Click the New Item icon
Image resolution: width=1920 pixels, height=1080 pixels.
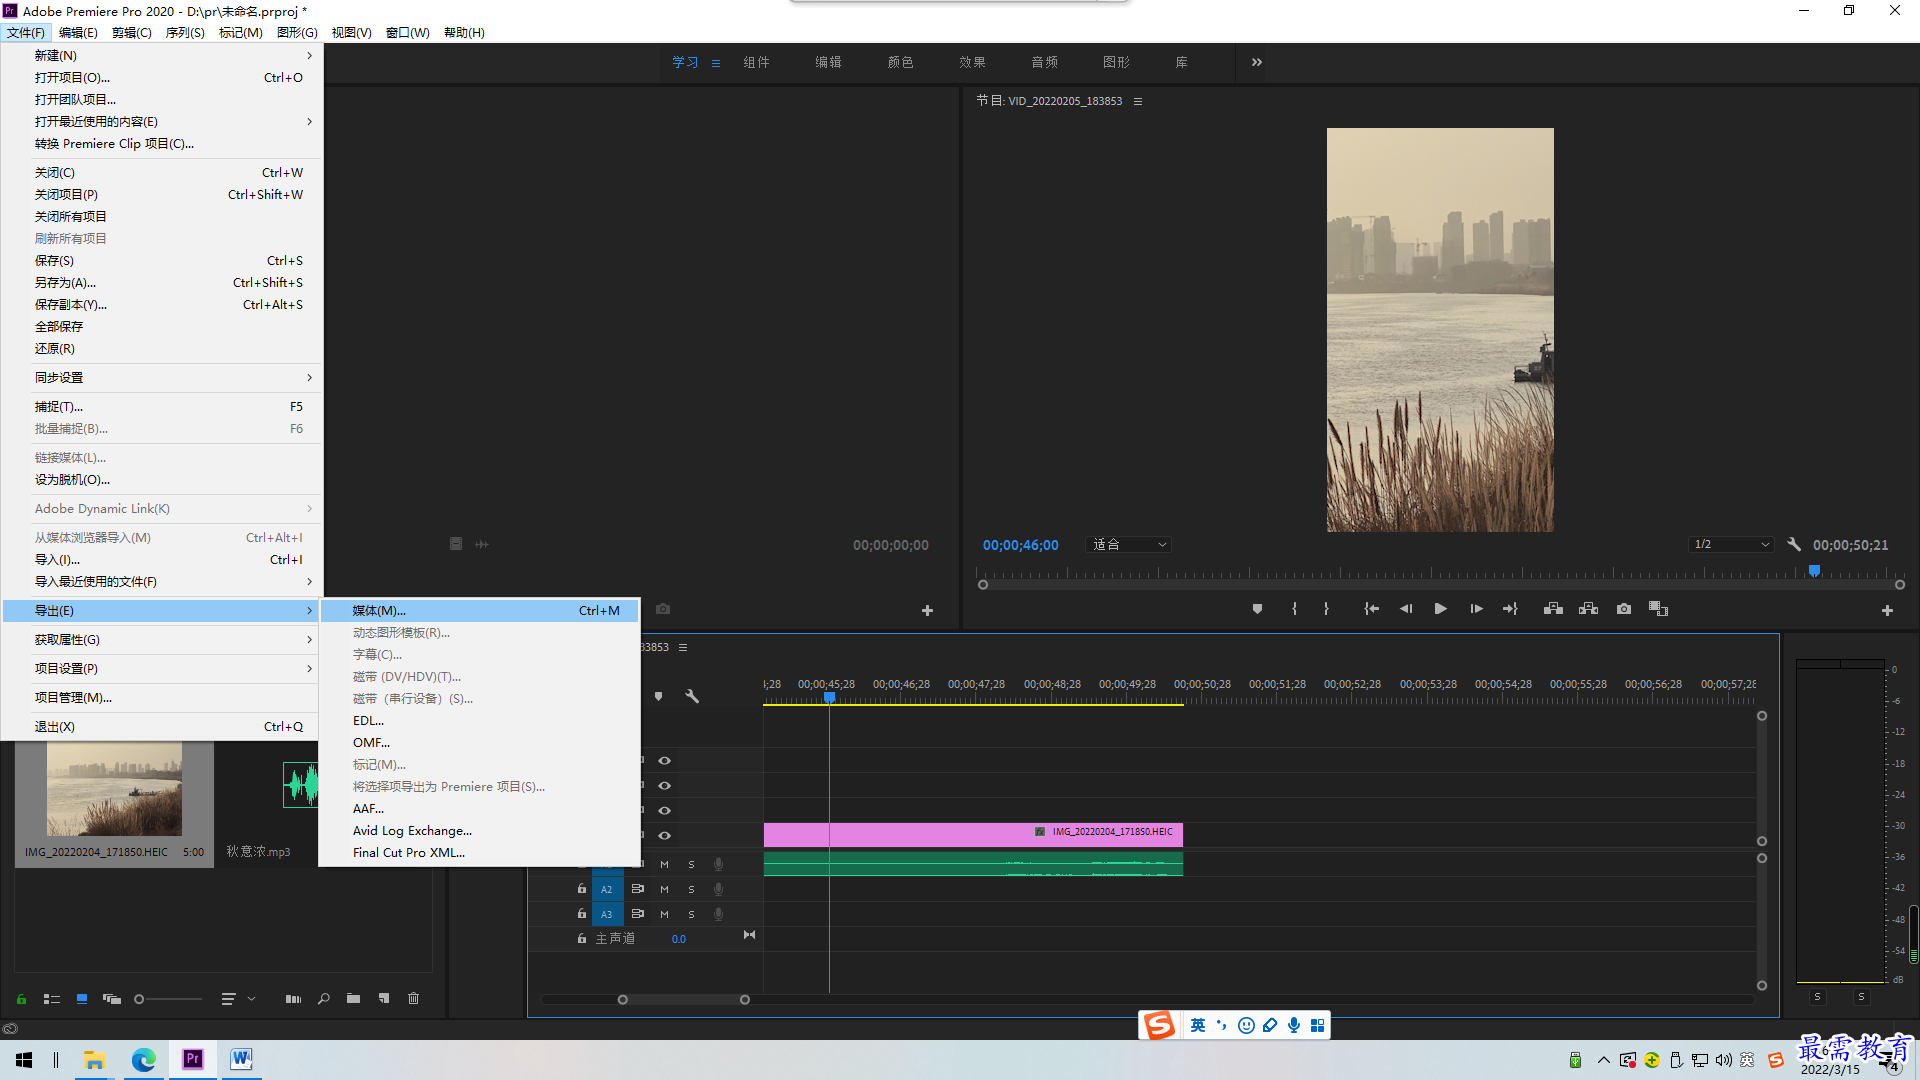384,999
